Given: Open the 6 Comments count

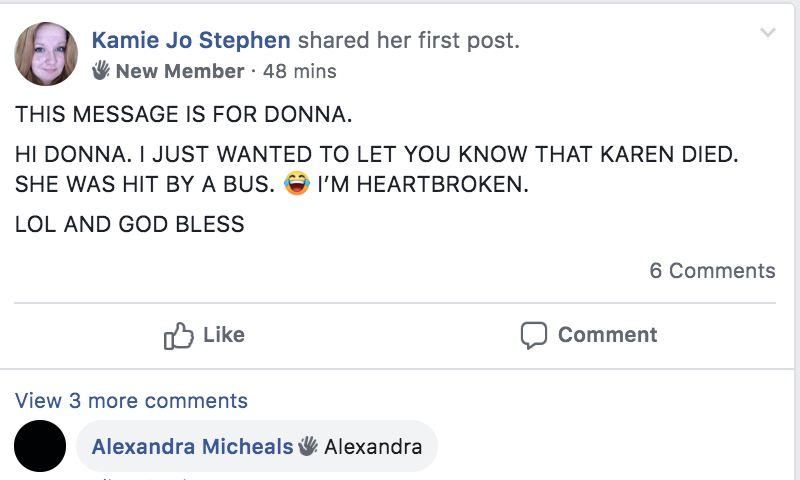Looking at the screenshot, I should click(712, 270).
